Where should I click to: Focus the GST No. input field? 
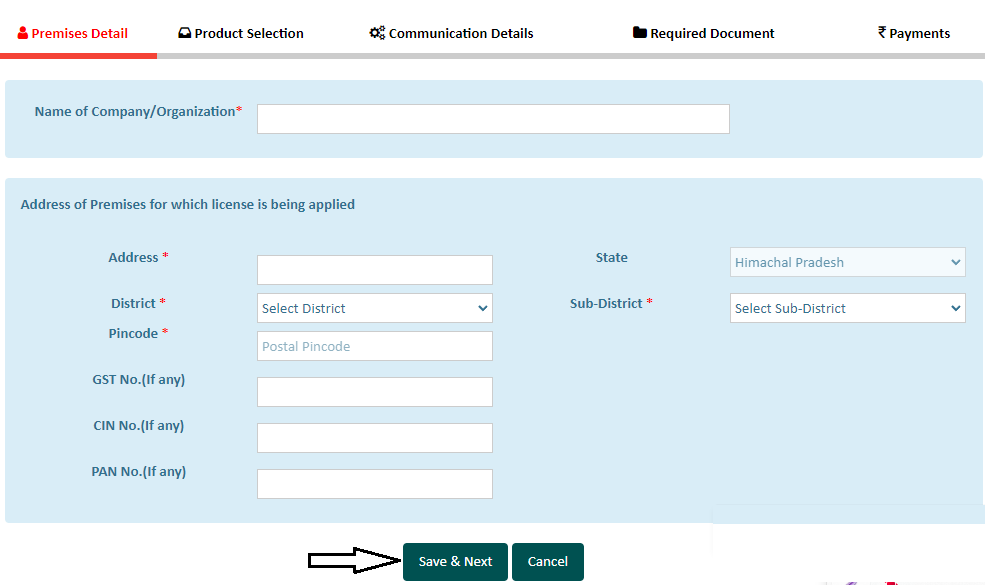(x=374, y=392)
